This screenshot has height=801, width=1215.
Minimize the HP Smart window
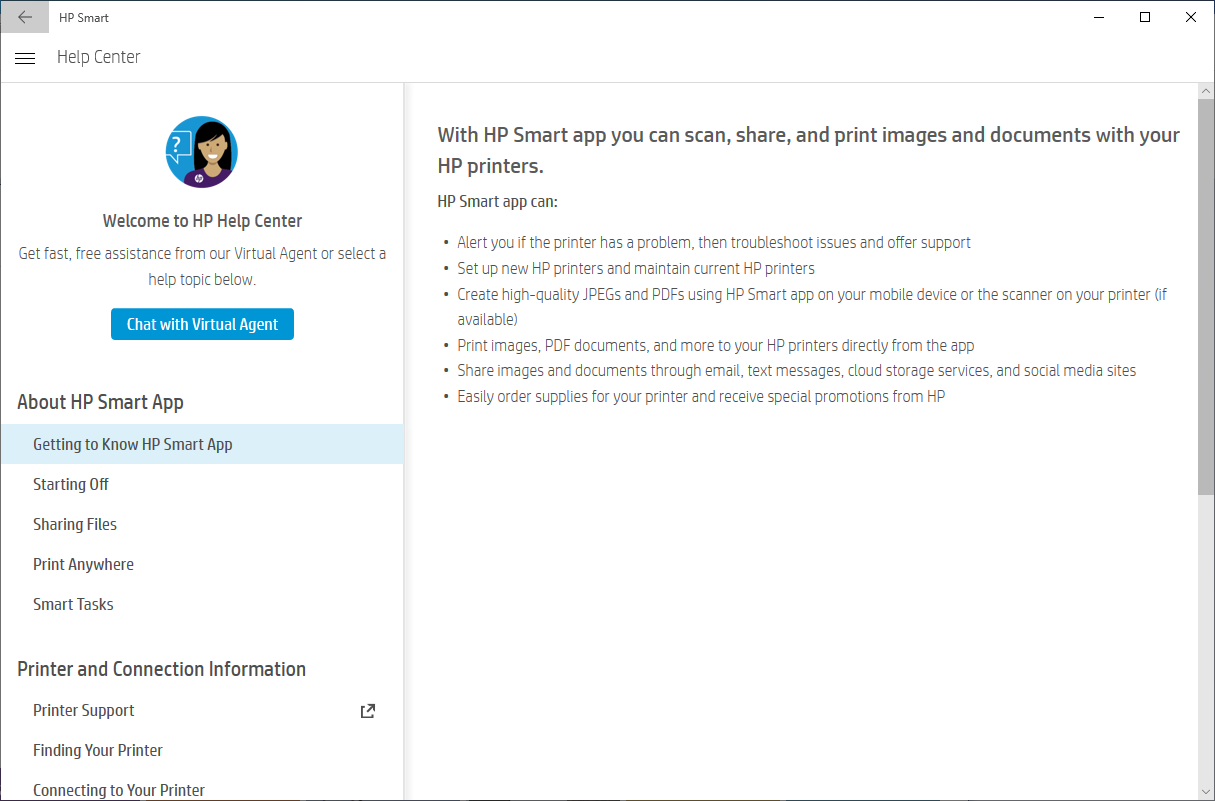point(1099,17)
